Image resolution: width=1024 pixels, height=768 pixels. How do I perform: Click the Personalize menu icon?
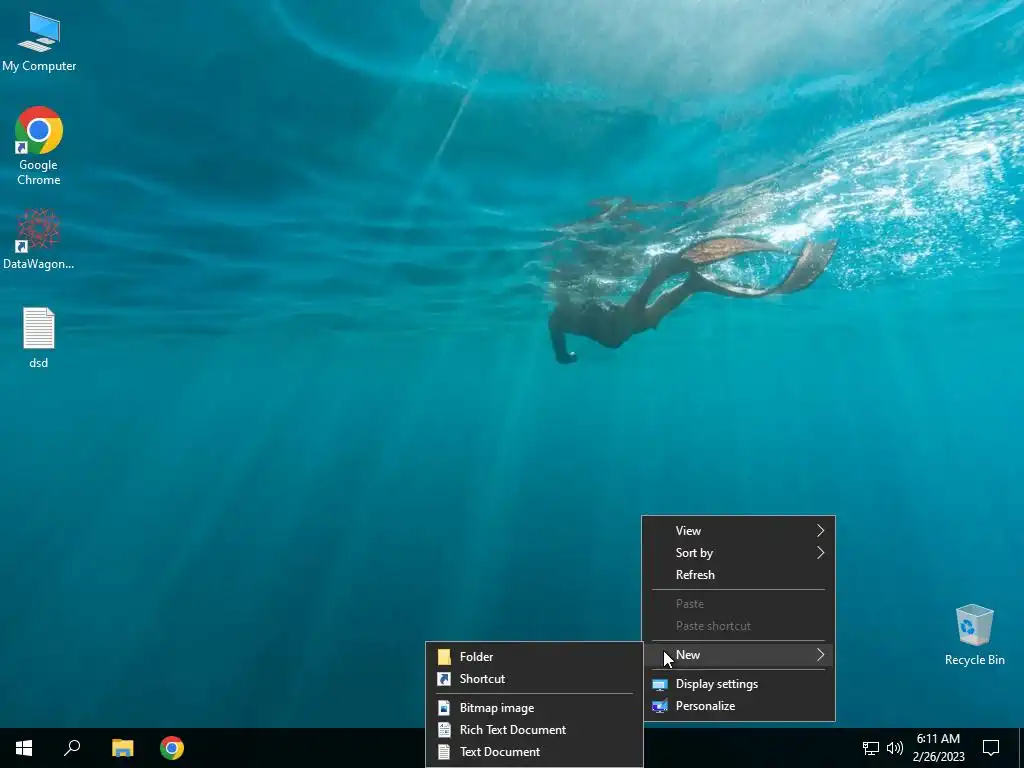click(x=660, y=706)
